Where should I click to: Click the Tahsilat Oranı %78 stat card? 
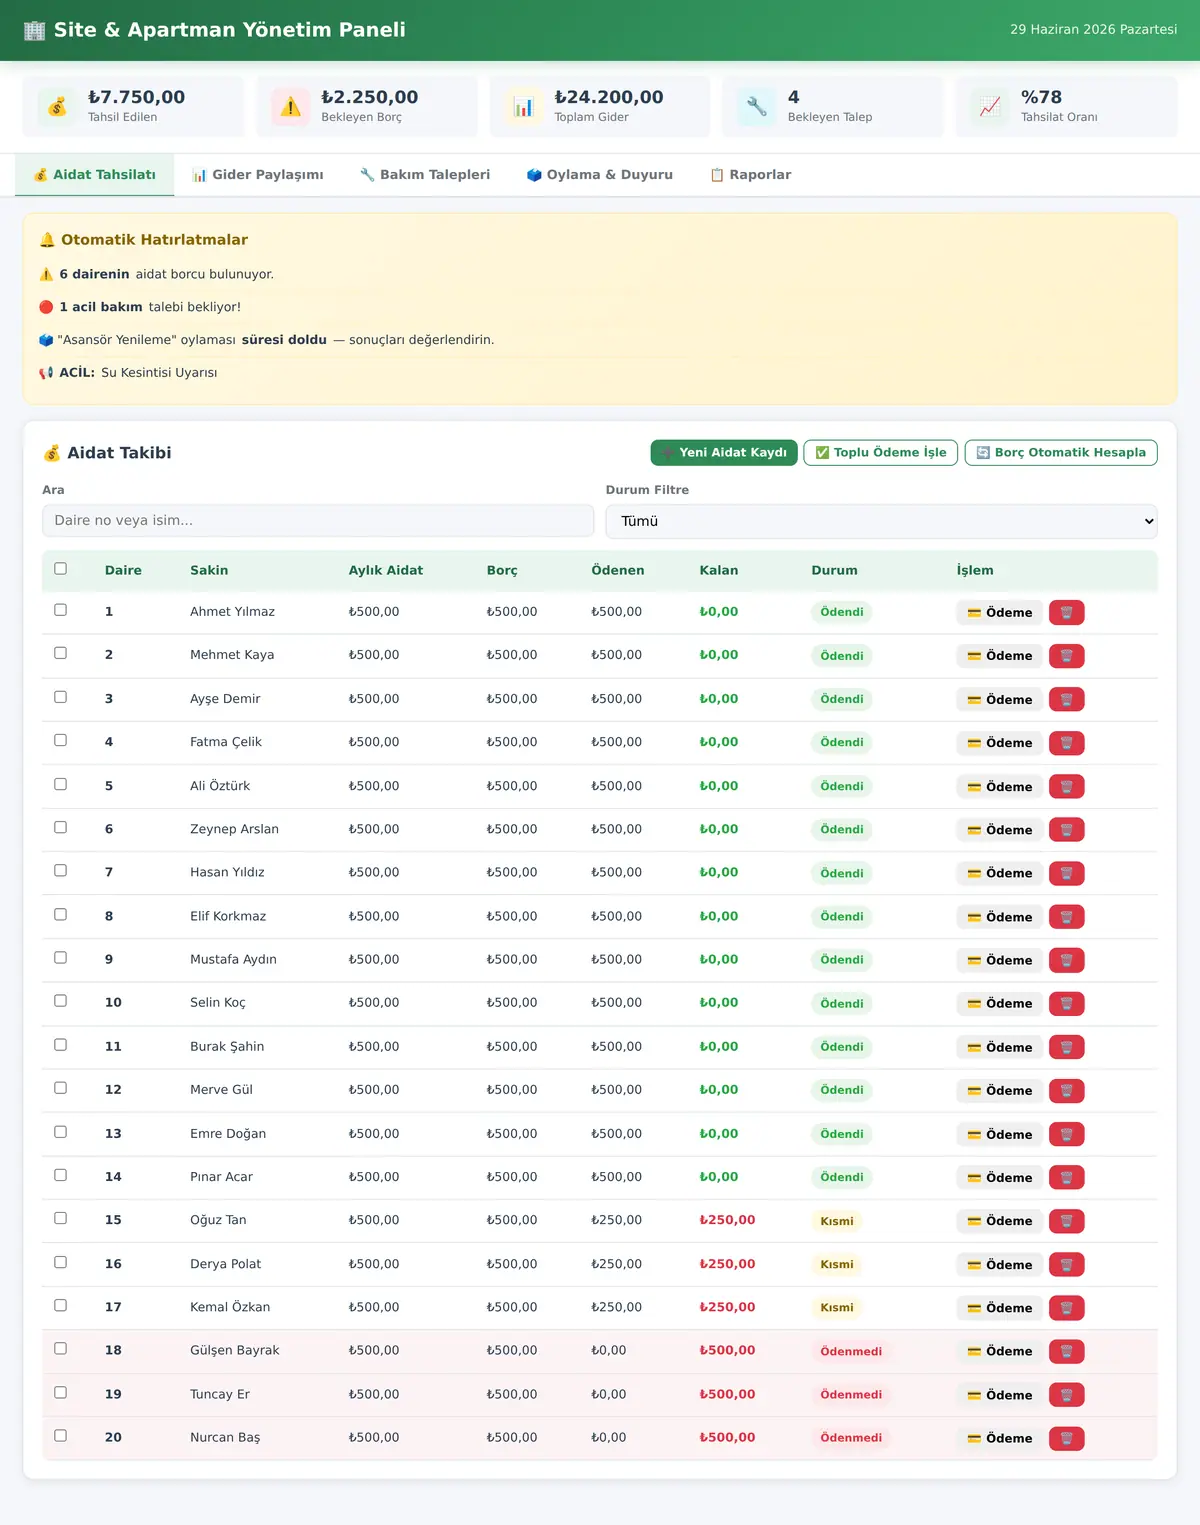pos(1066,106)
